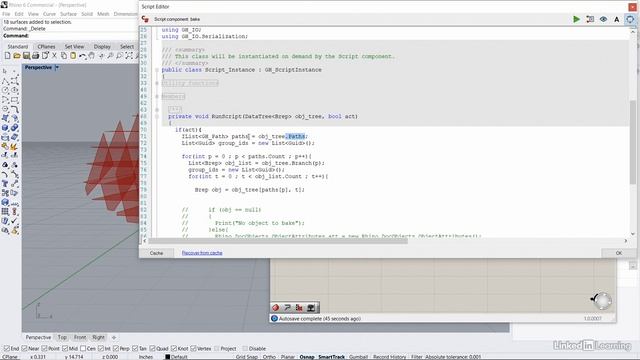
Task: Open the Edit menu in Rhino
Action: click(x=19, y=14)
